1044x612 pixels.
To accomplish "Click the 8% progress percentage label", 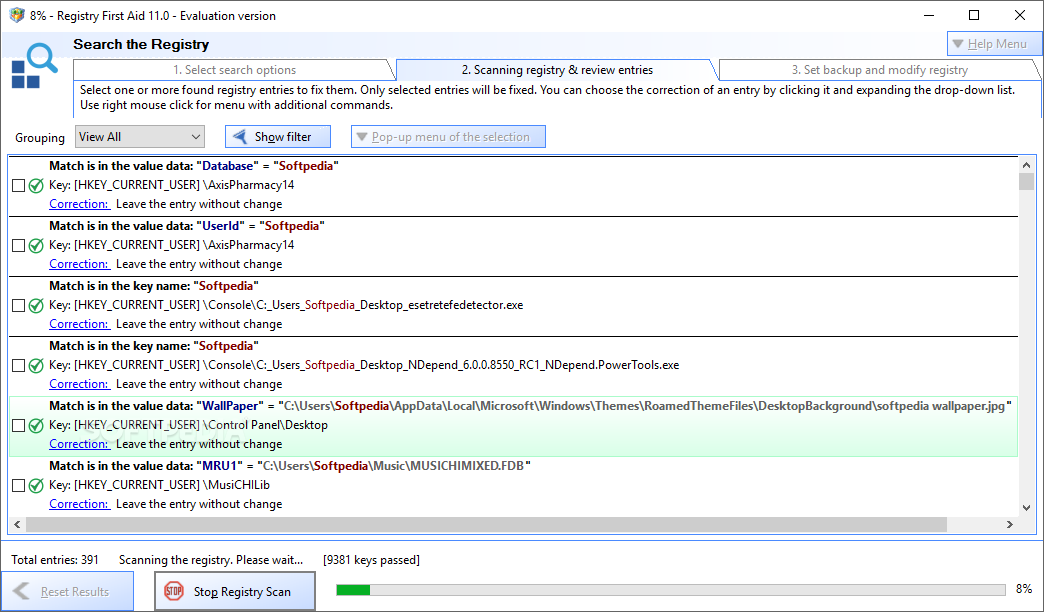I will click(1024, 589).
